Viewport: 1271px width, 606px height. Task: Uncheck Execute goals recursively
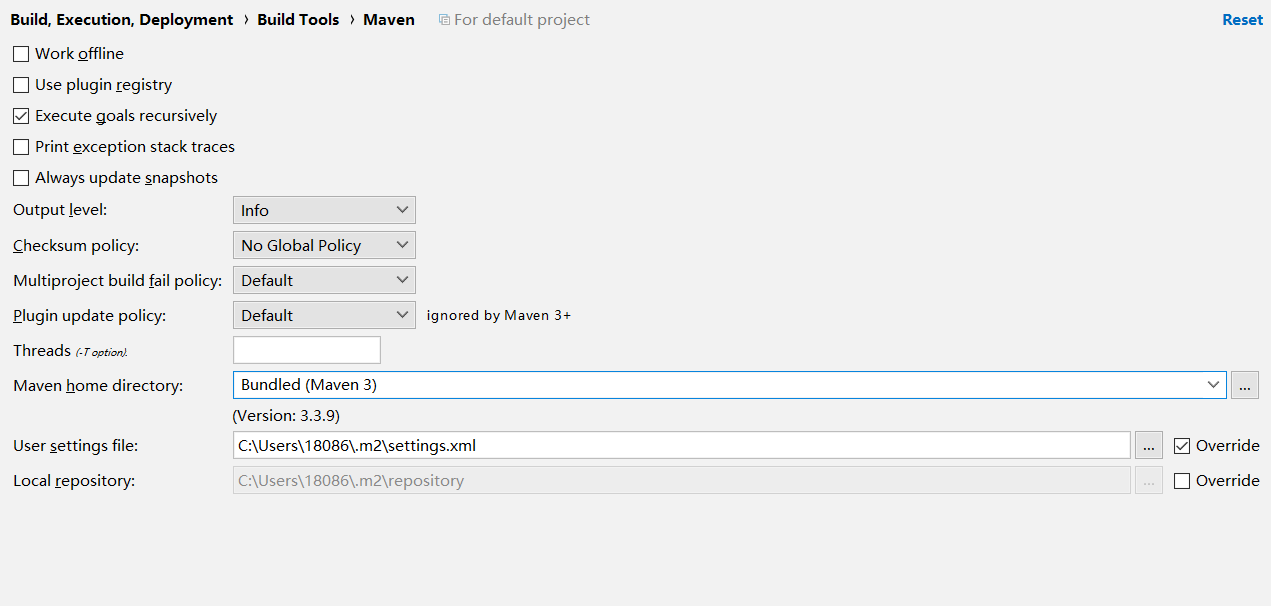pyautogui.click(x=21, y=116)
